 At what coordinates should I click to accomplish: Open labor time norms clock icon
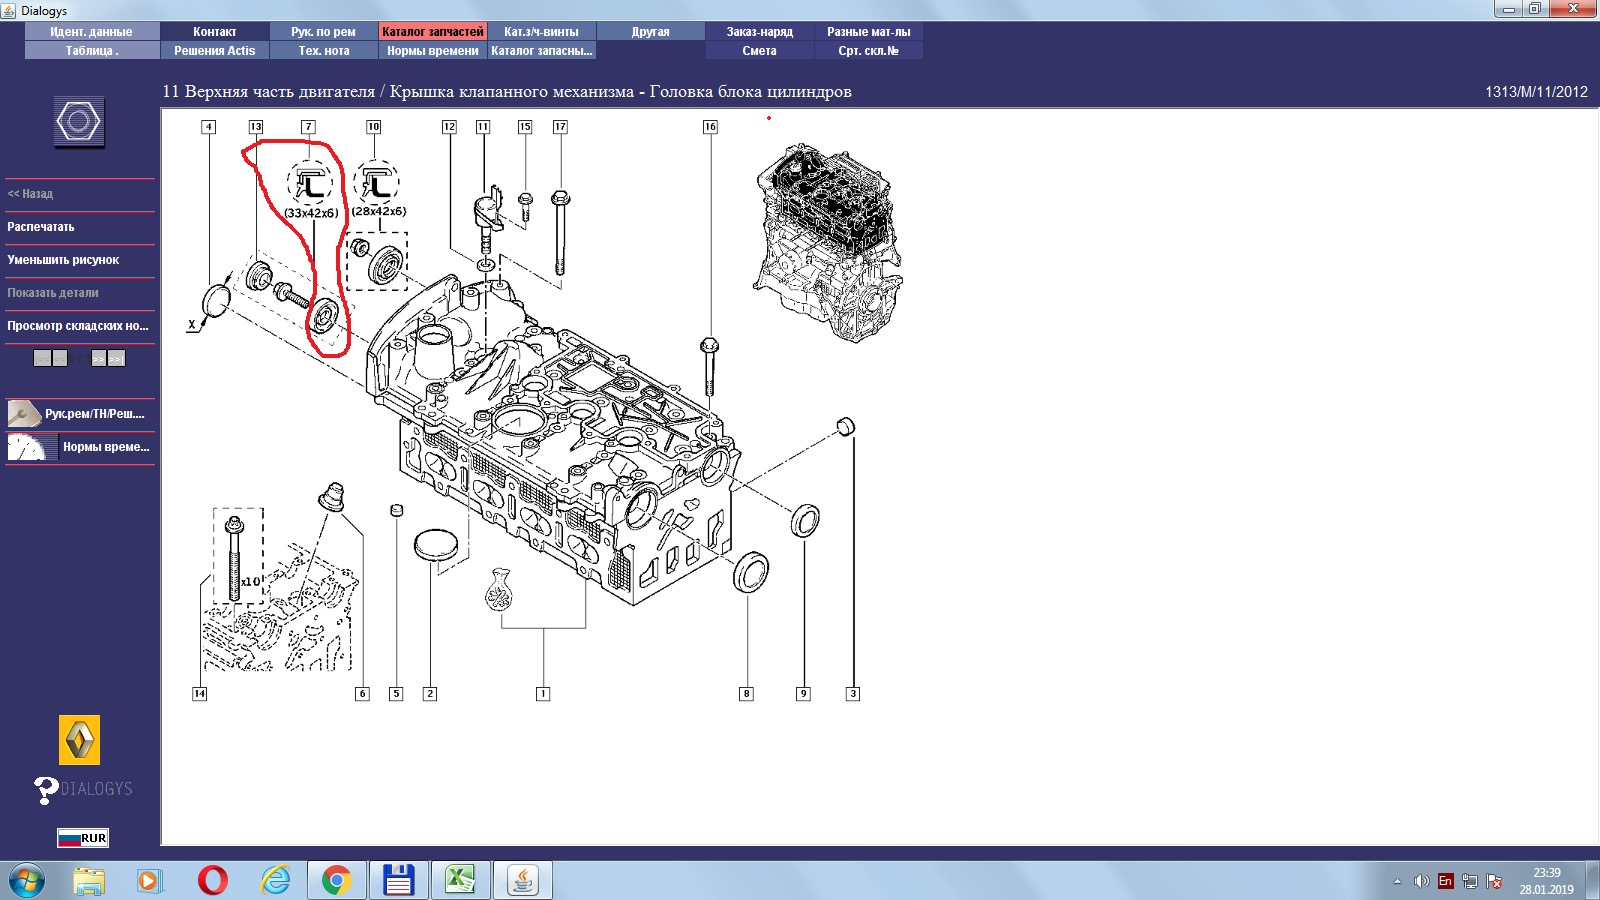pos(32,446)
